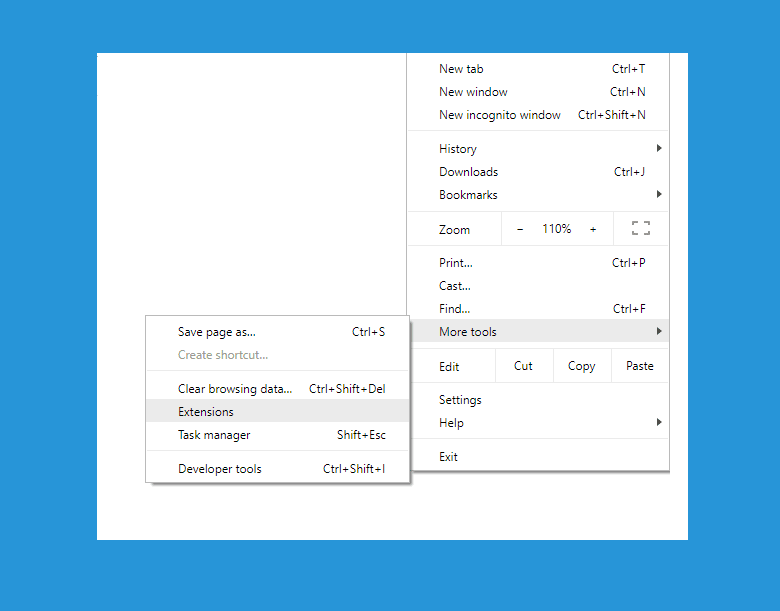Expand the History submenu
The image size is (780, 611).
[539, 149]
